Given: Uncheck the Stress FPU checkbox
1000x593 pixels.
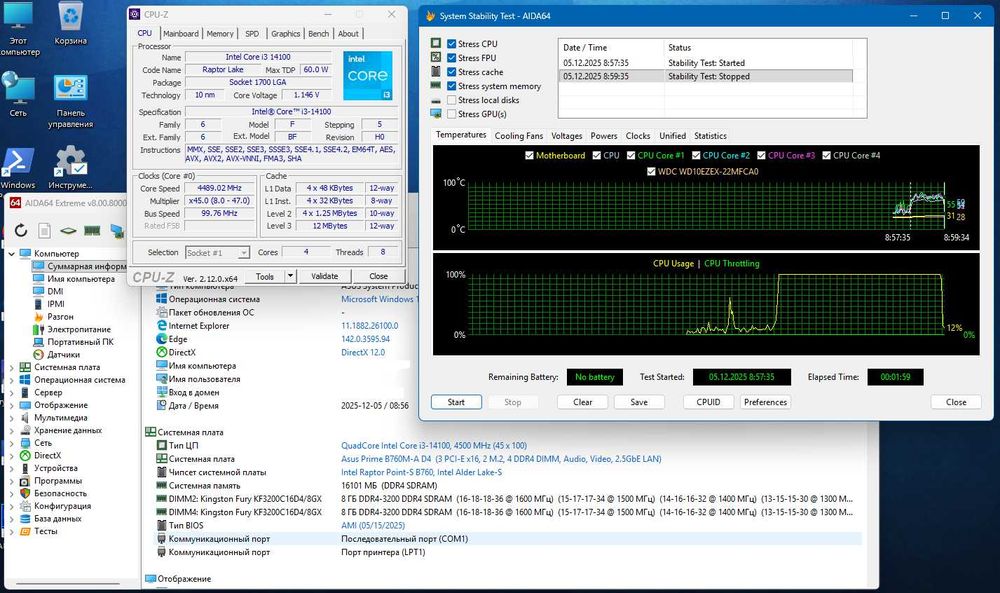Looking at the screenshot, I should click(452, 57).
